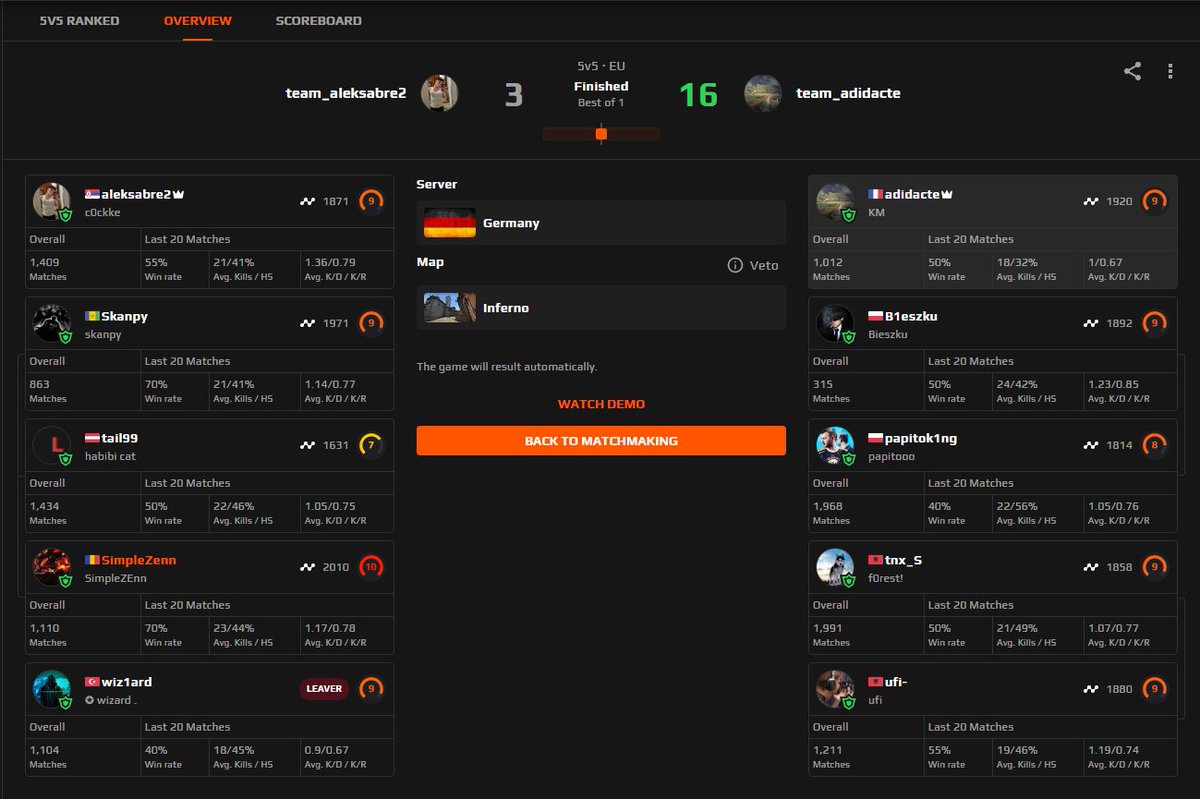
Task: Click the match balance slider handle
Action: tap(601, 133)
